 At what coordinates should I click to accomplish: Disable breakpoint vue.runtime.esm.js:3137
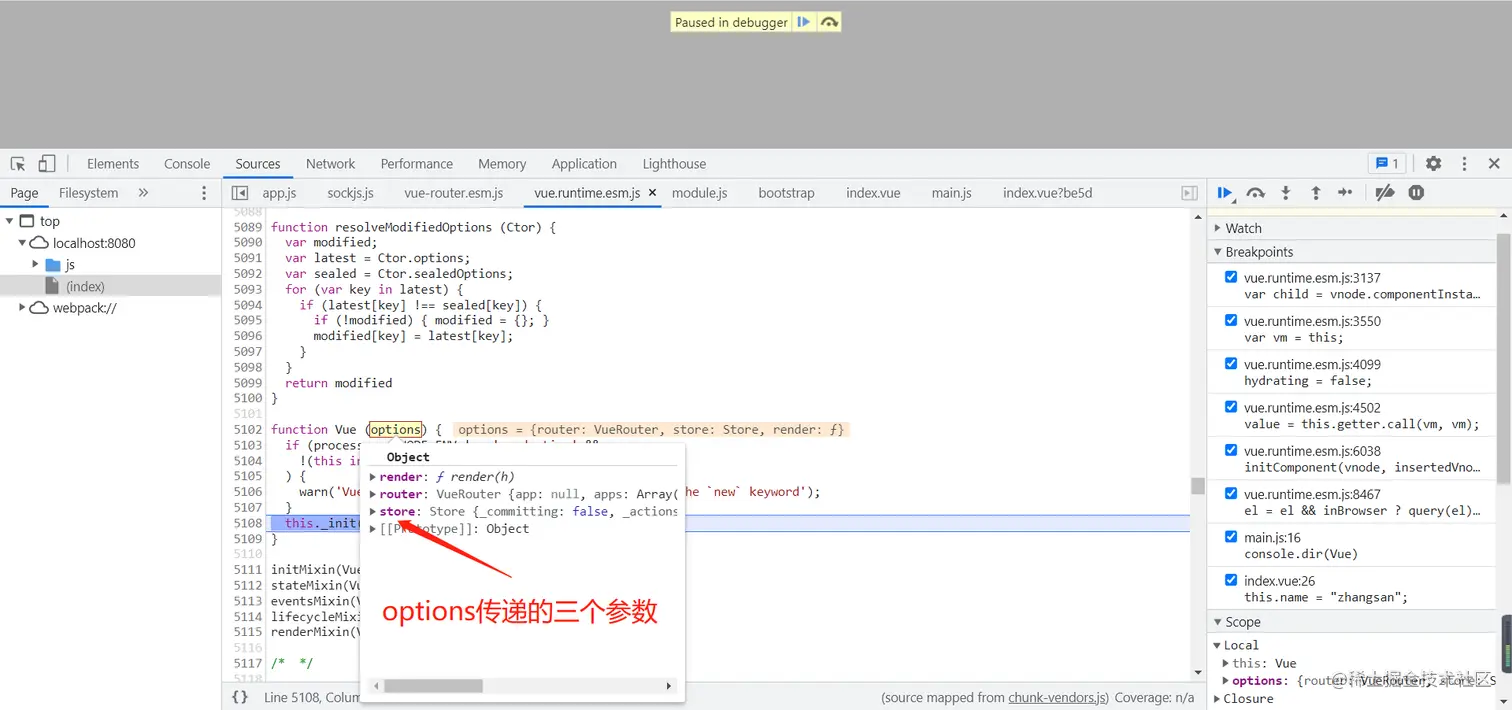click(x=1231, y=277)
